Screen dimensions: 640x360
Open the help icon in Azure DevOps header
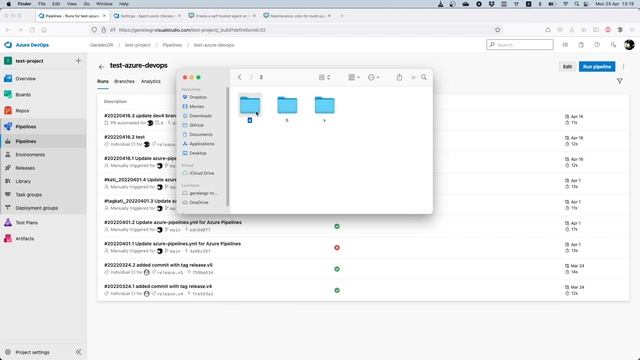click(x=597, y=44)
